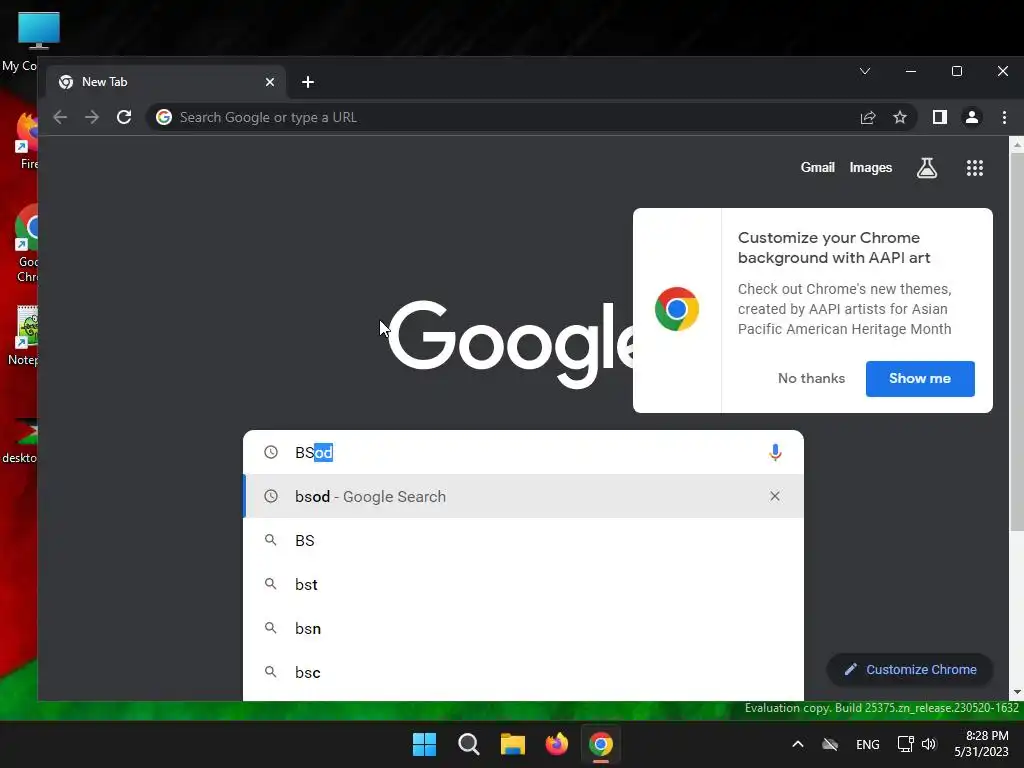Remove the bsod history suggestion
Viewport: 1024px width, 768px height.
[775, 496]
